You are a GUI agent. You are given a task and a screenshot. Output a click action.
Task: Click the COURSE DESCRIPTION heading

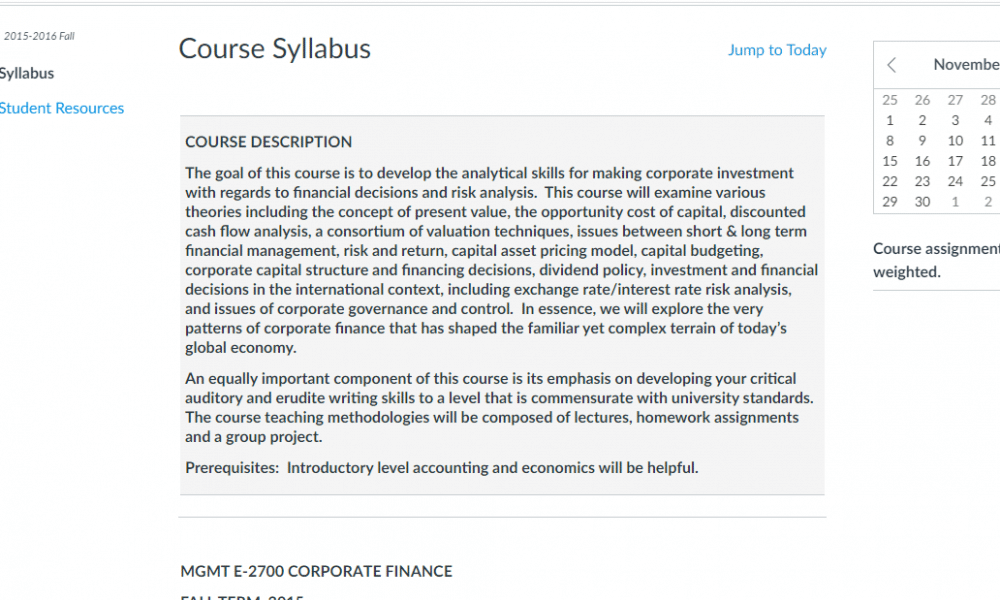point(268,142)
